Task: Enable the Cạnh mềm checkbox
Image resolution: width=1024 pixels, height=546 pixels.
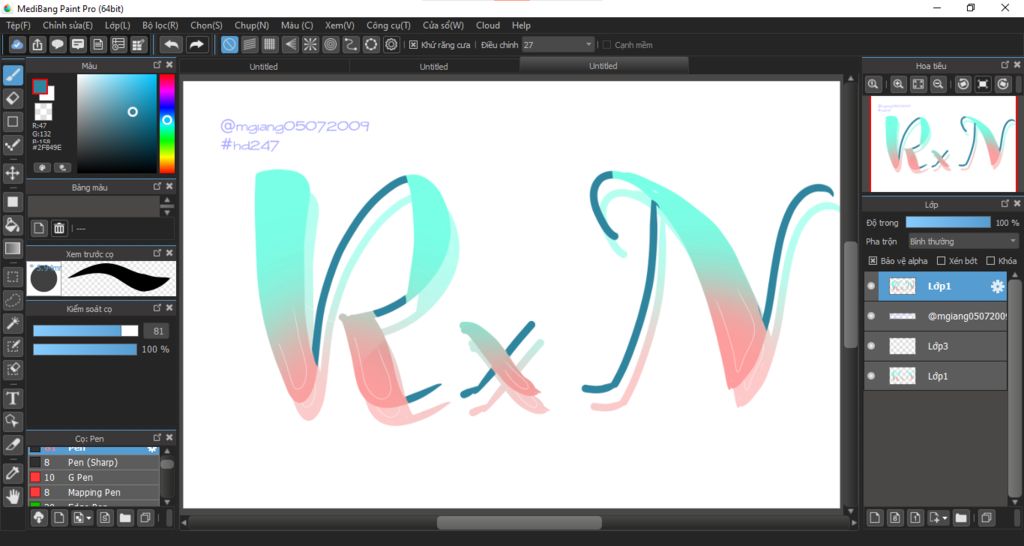Action: 607,45
